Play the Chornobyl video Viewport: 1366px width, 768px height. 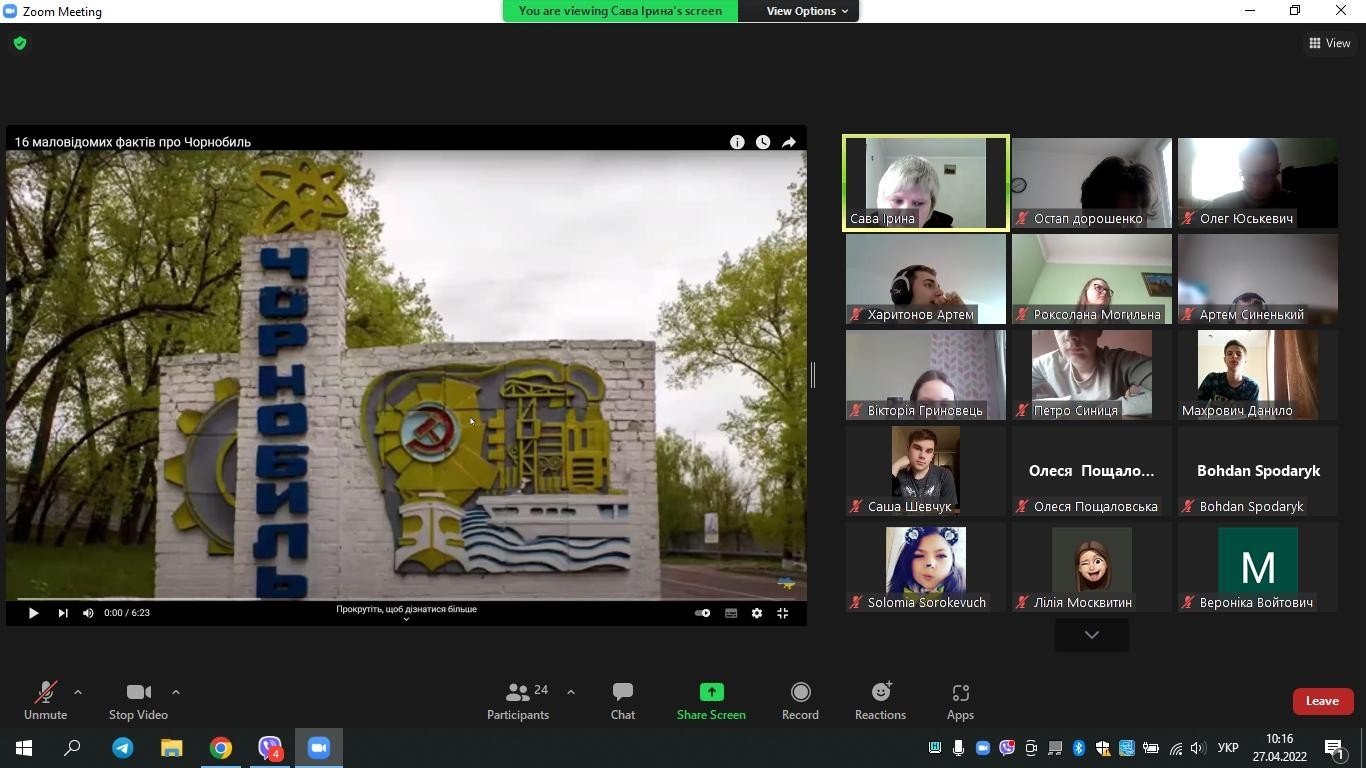coord(33,613)
